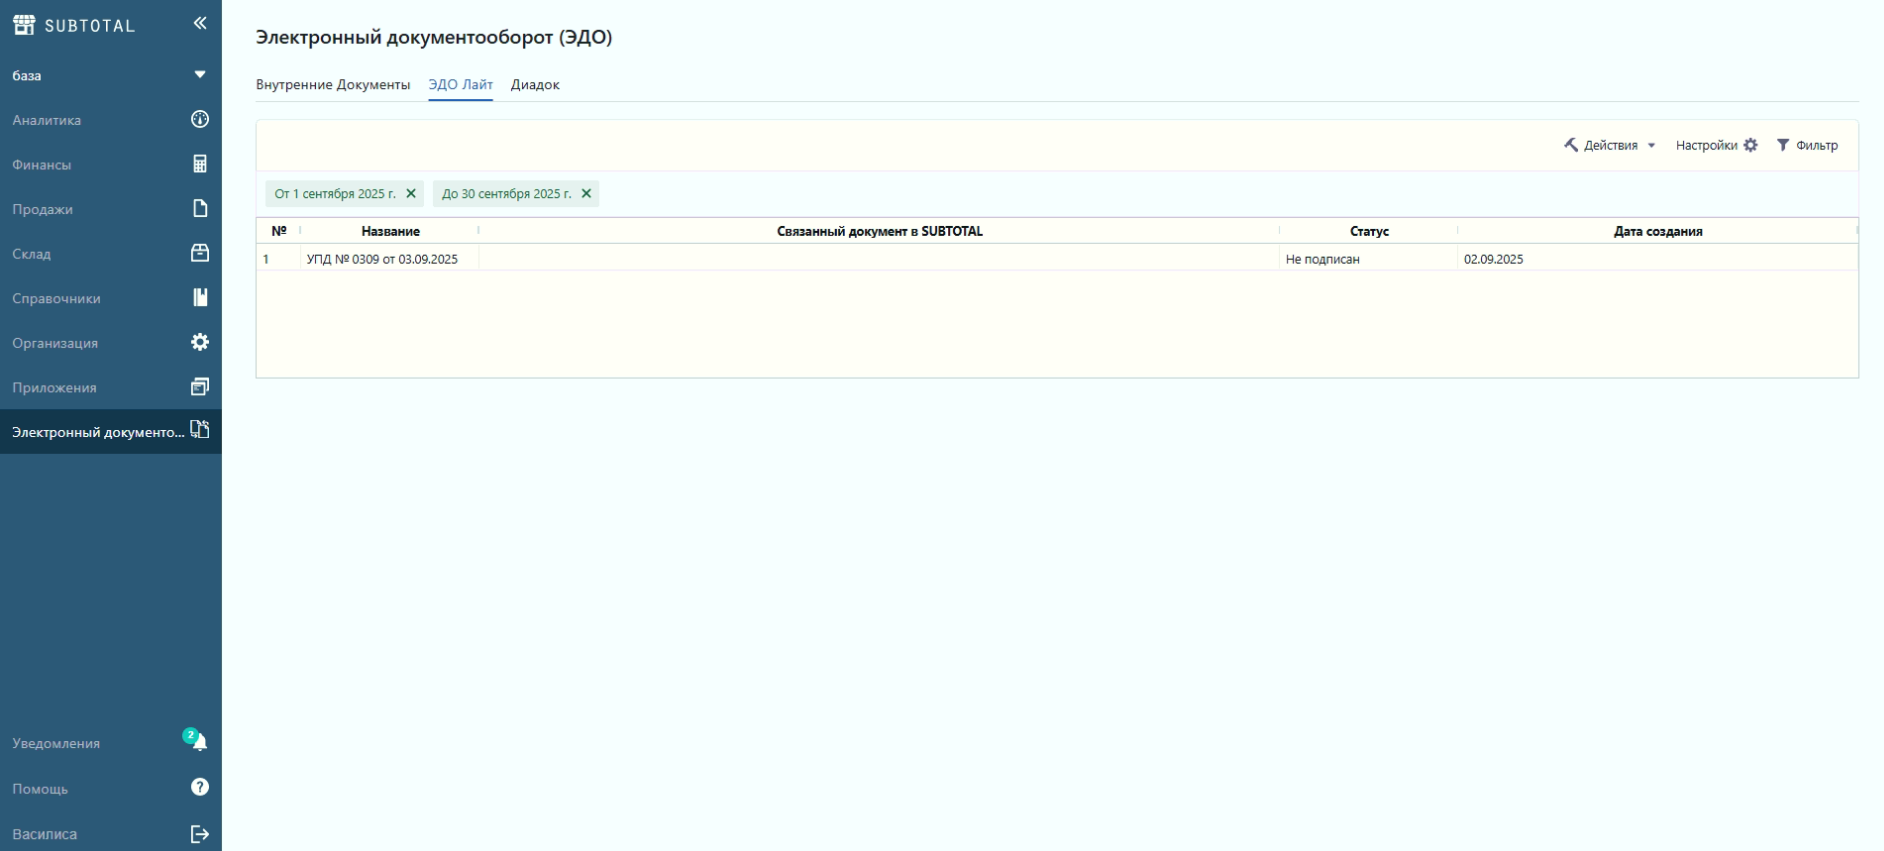Open Настройки table settings
1884x851 pixels.
coord(1716,145)
